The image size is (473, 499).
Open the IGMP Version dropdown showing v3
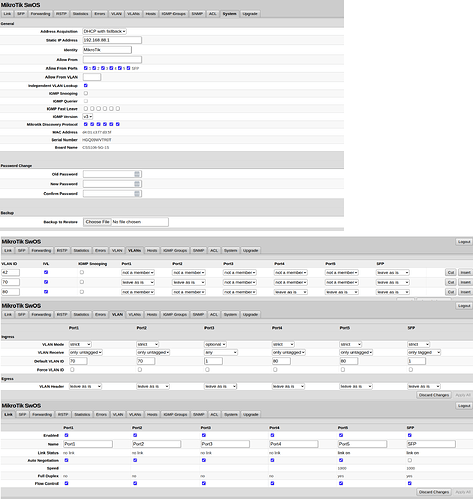coord(88,116)
